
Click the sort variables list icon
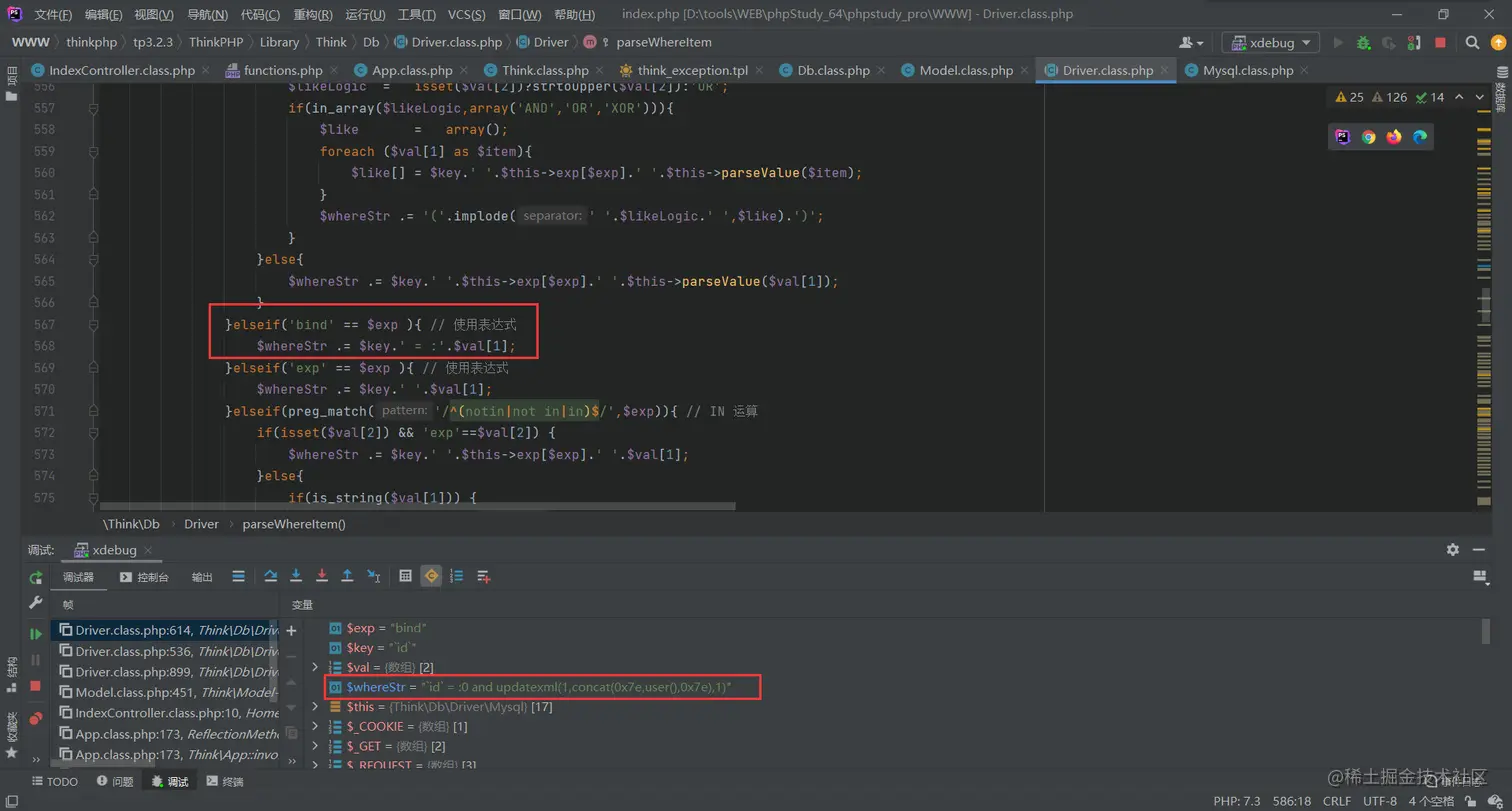coord(457,576)
